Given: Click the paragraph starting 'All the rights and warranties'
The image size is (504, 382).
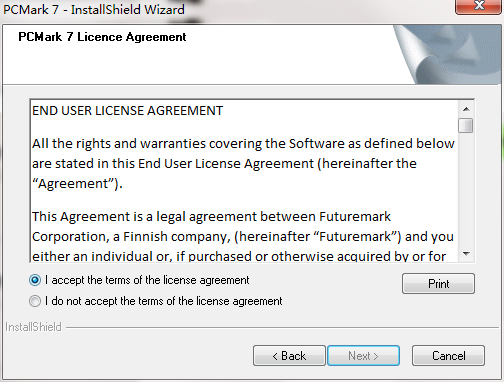Looking at the screenshot, I should click(x=243, y=164).
